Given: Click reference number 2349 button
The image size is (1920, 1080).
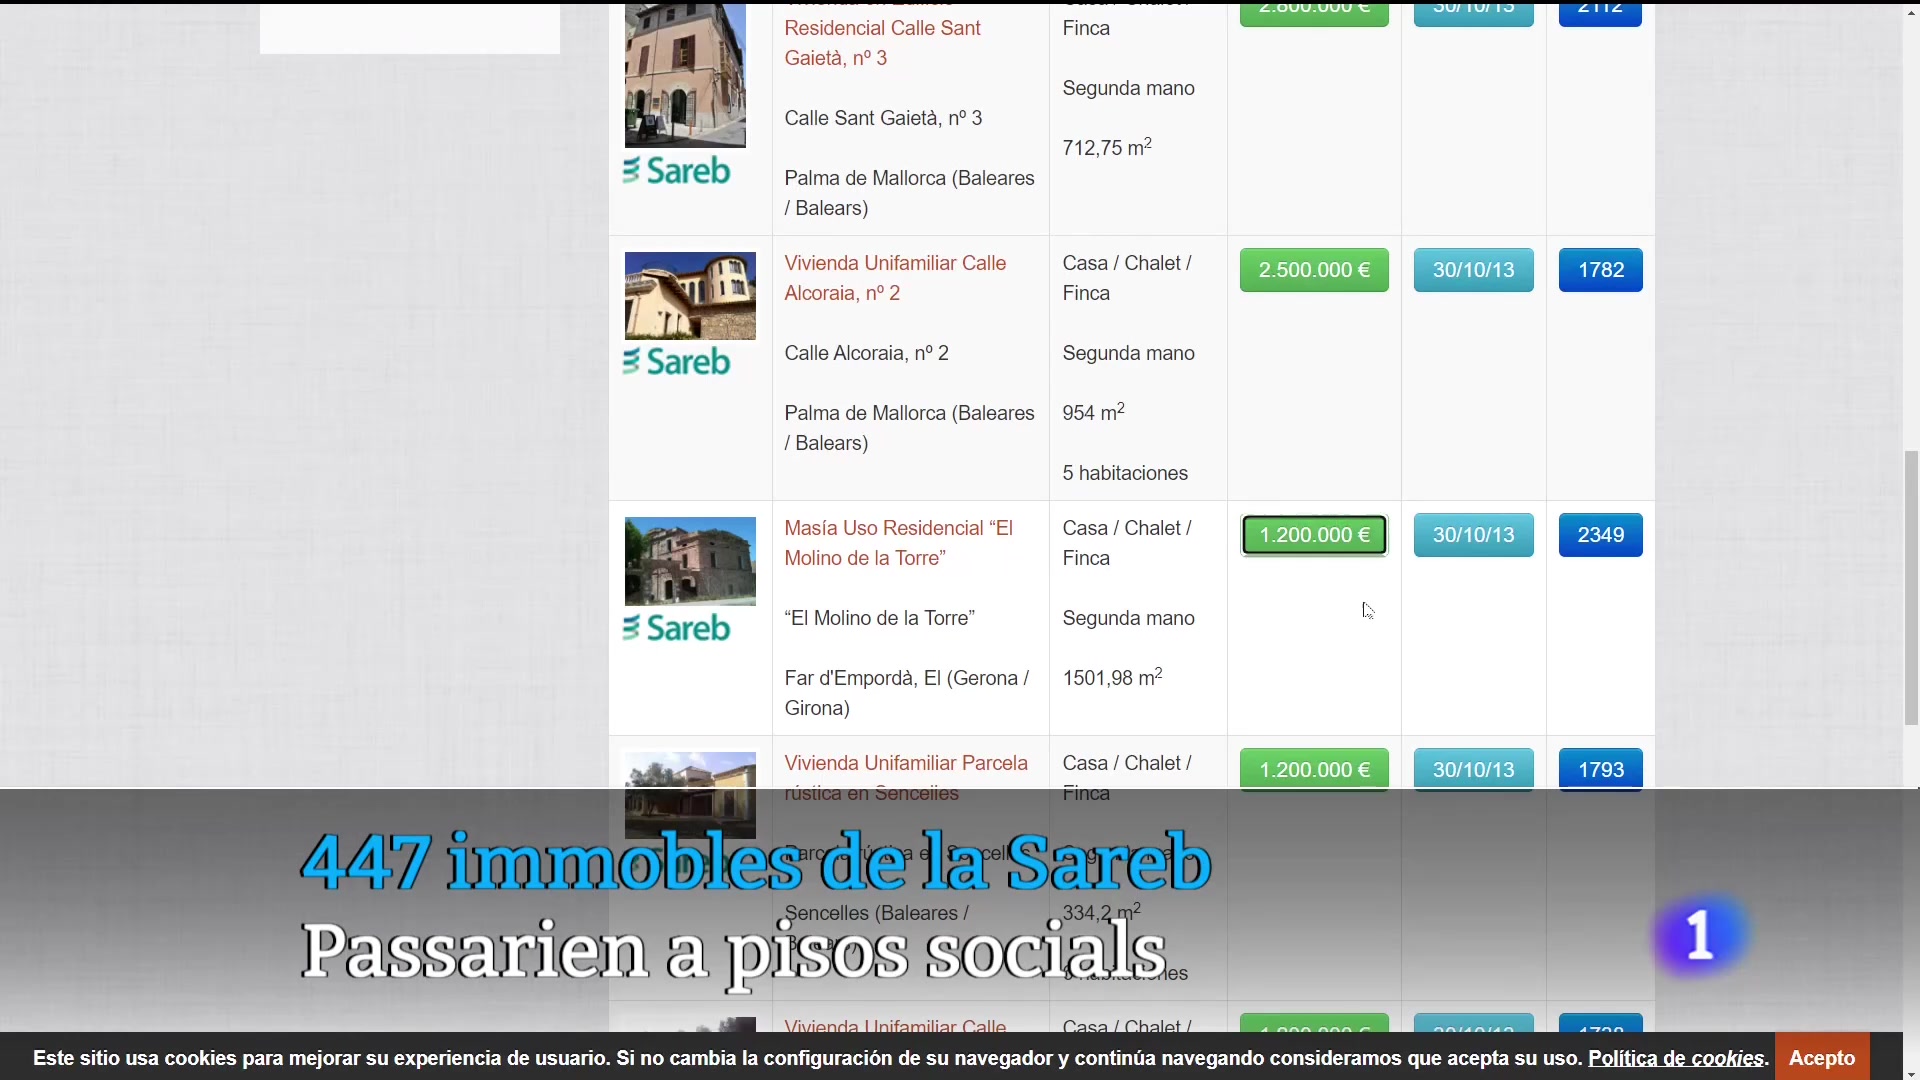Looking at the screenshot, I should (x=1600, y=535).
